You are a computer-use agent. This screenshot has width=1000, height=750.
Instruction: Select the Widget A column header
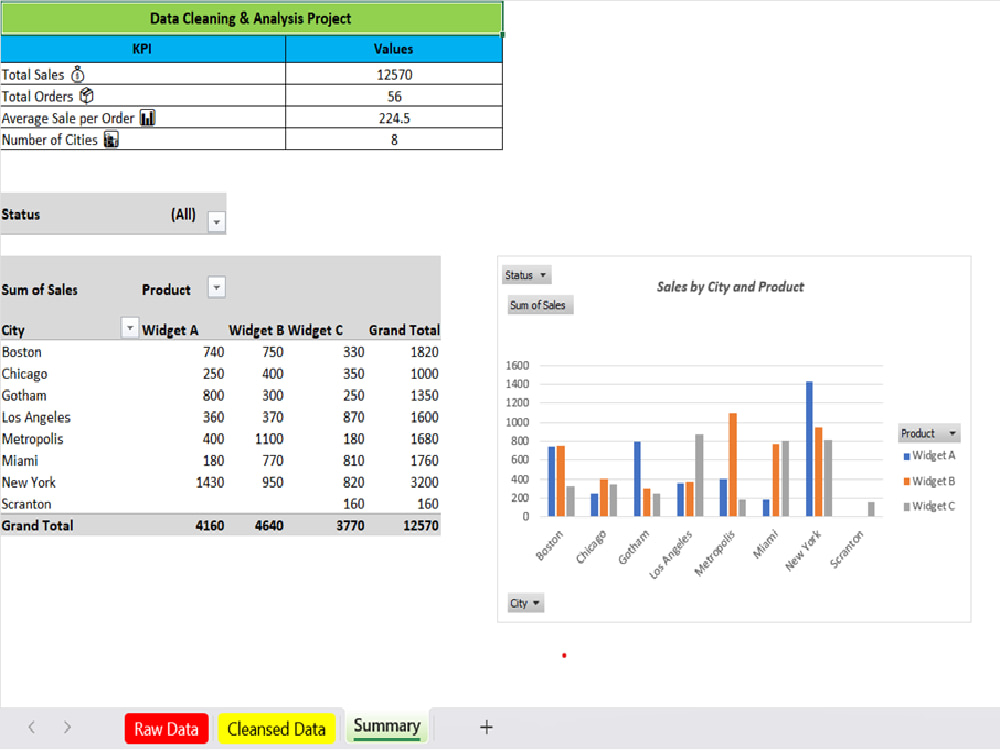tap(170, 330)
